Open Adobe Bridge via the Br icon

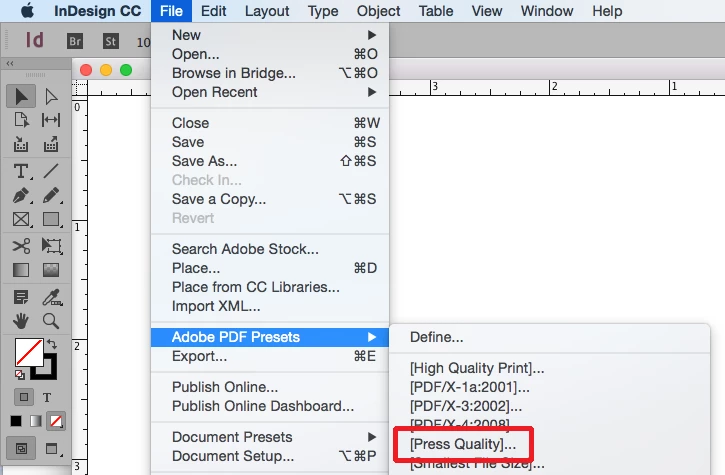(x=75, y=41)
